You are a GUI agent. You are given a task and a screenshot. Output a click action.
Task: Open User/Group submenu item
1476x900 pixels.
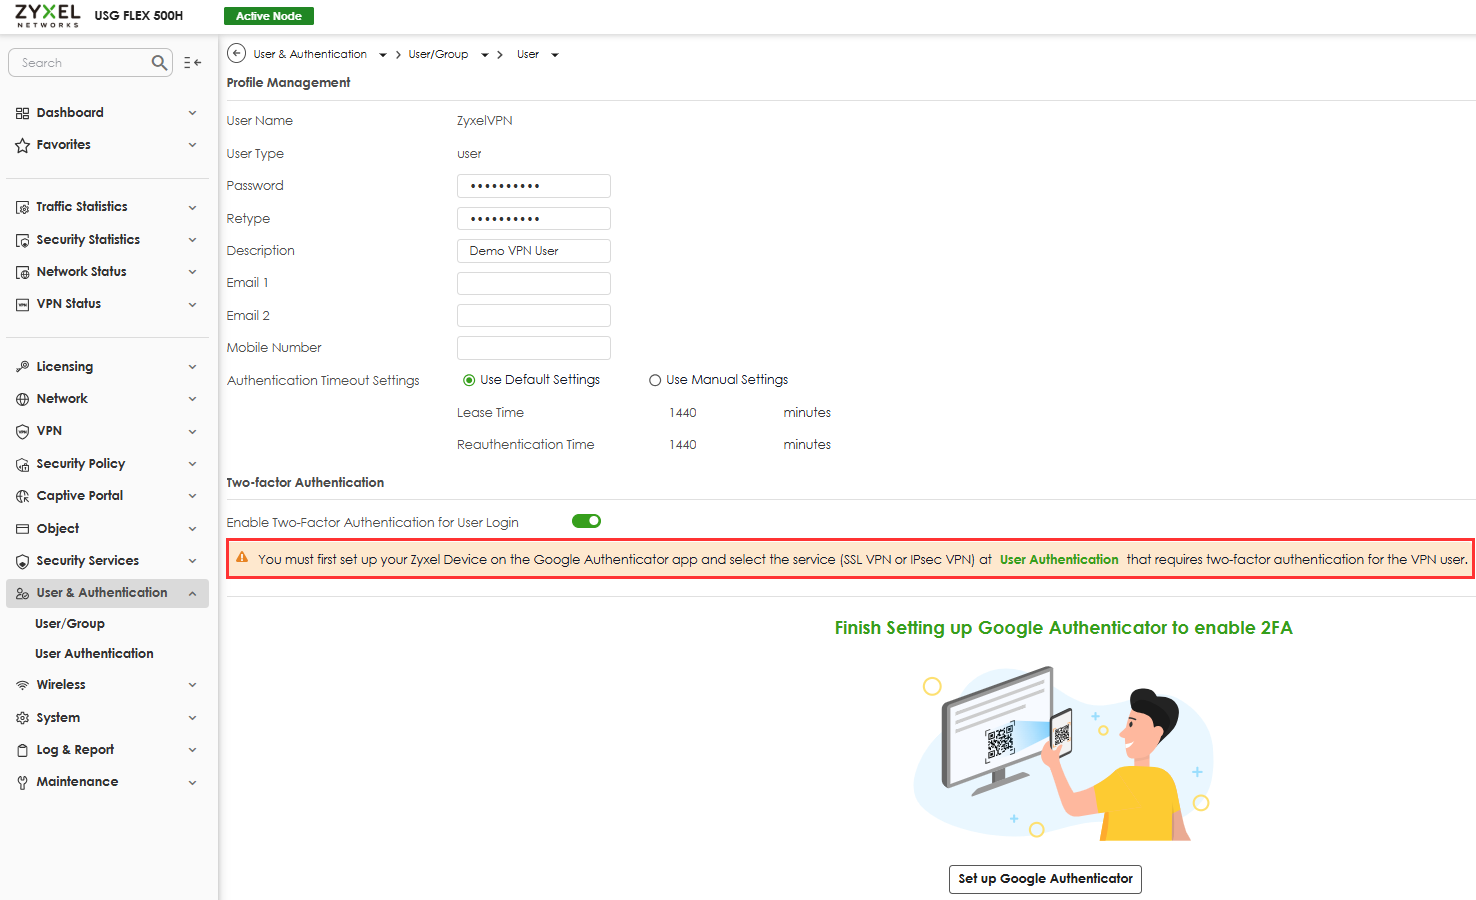click(x=70, y=624)
